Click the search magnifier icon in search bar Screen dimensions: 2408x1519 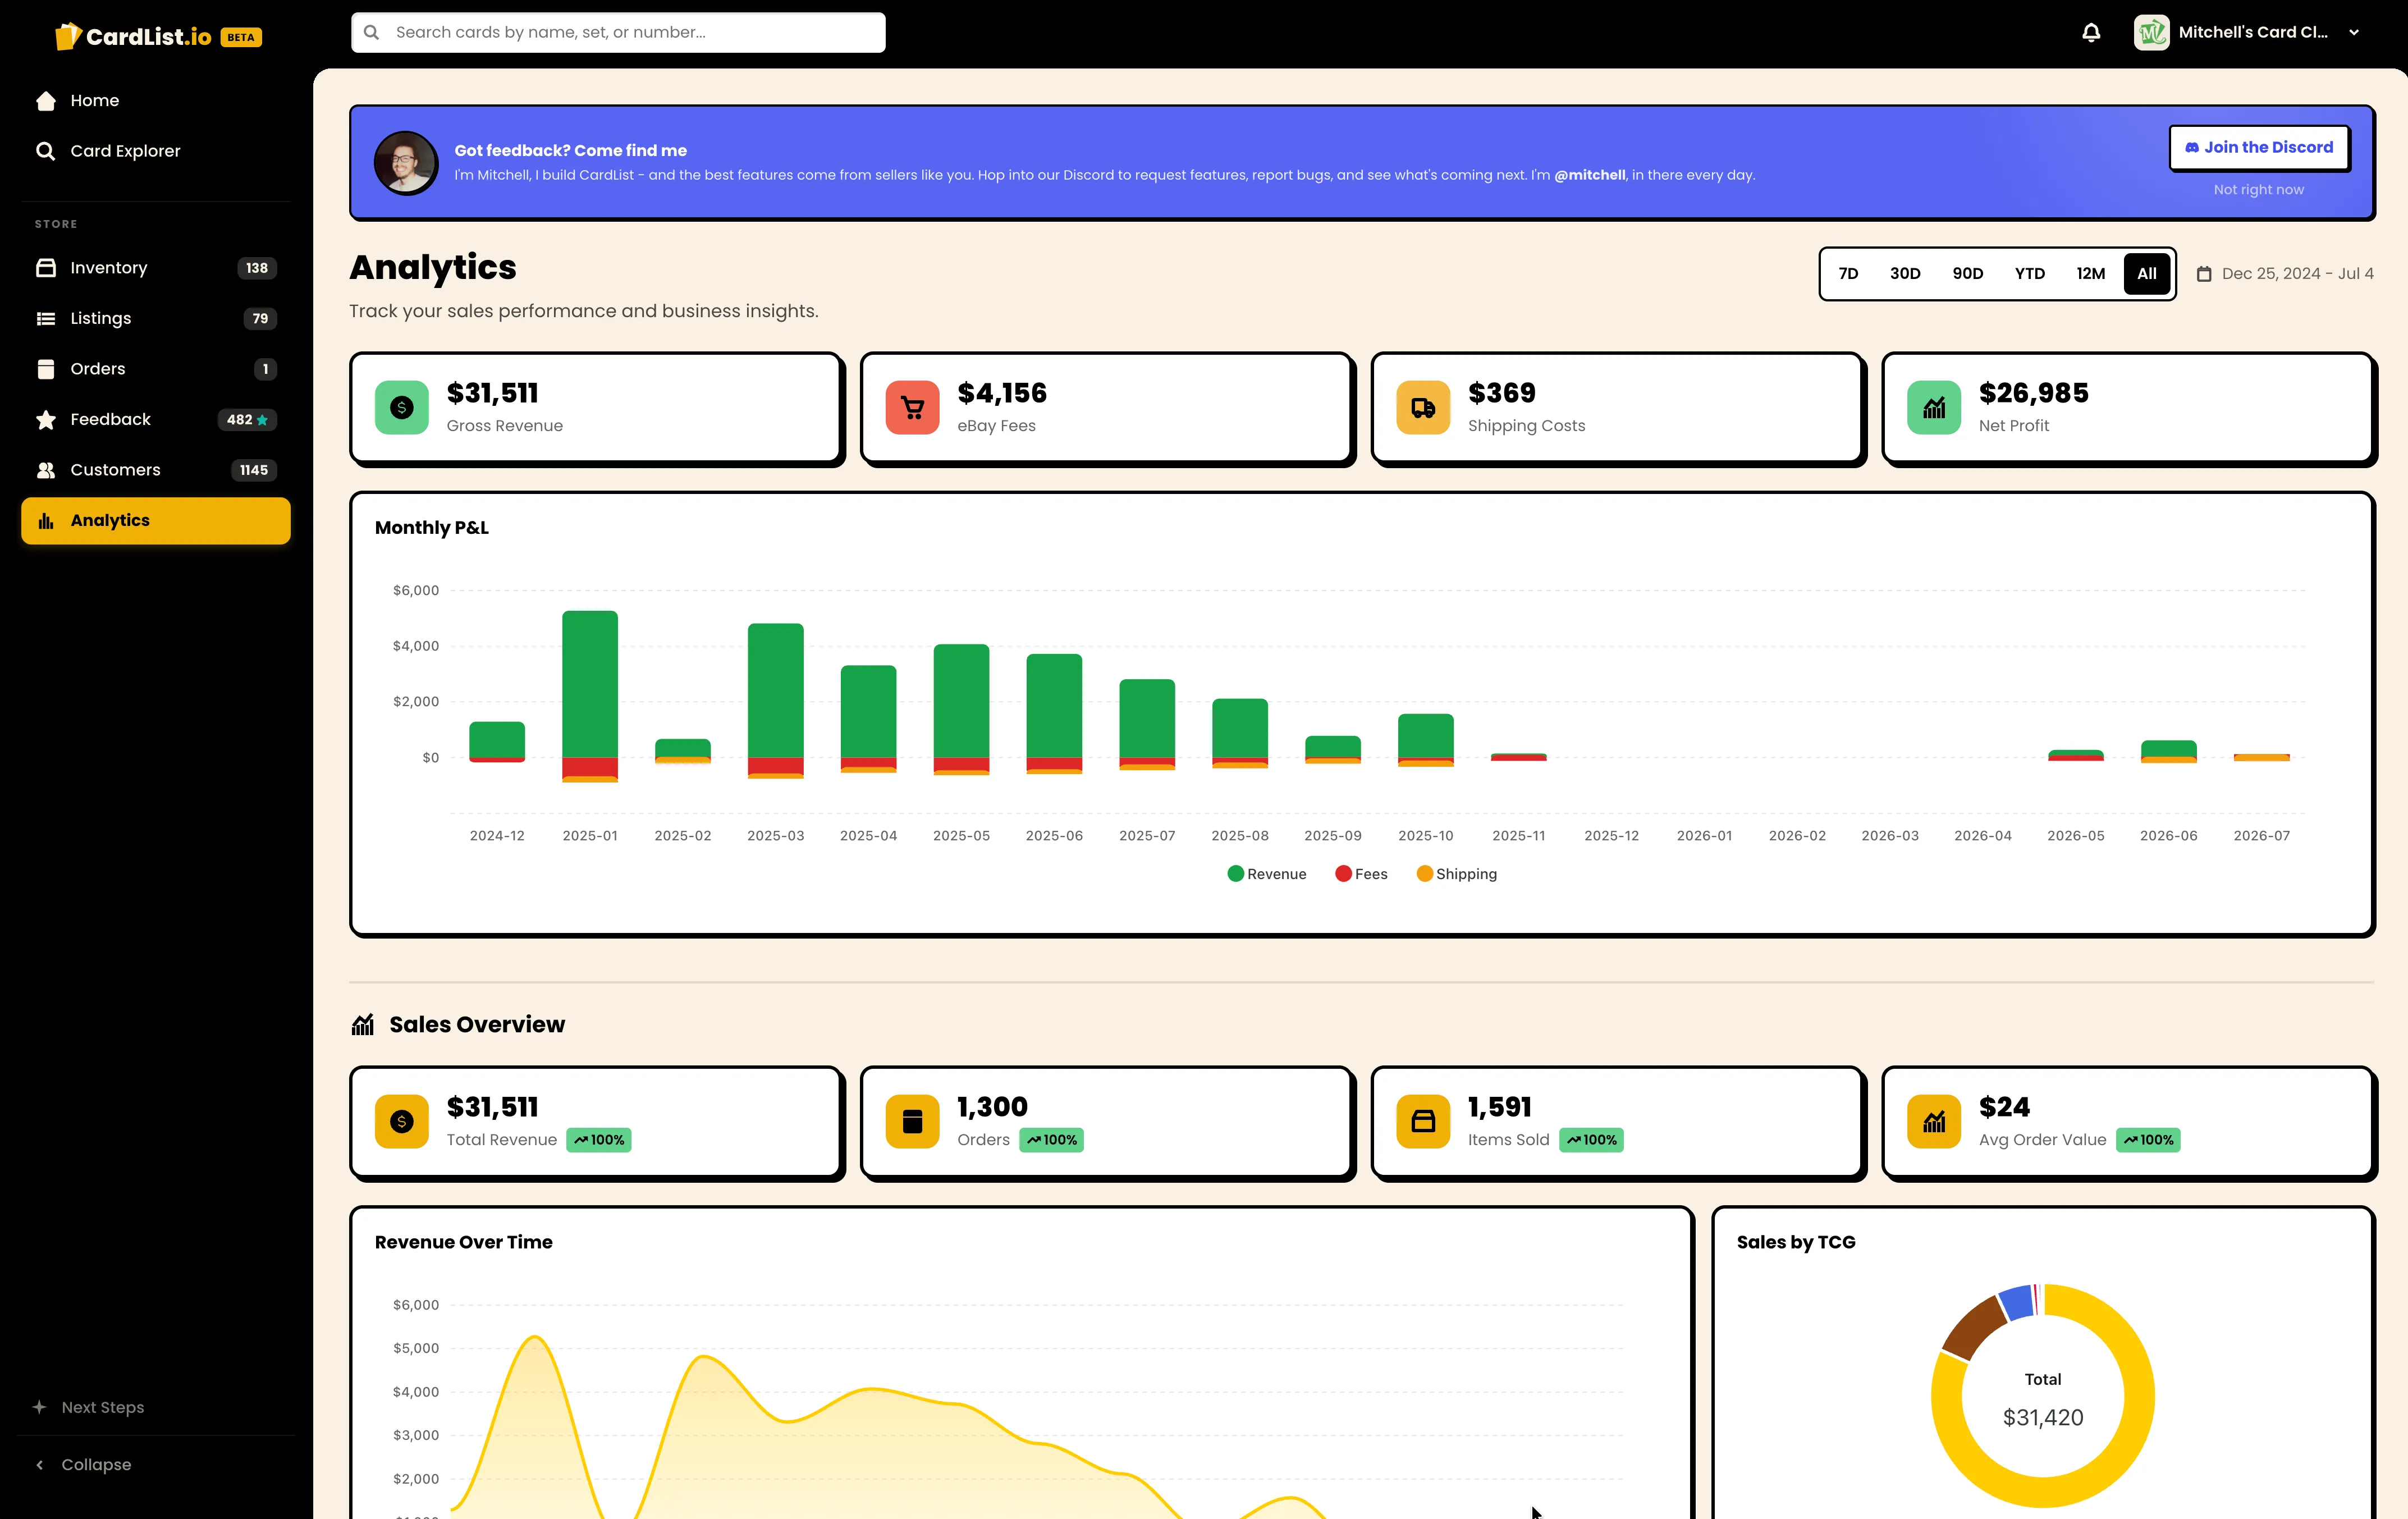(x=371, y=32)
